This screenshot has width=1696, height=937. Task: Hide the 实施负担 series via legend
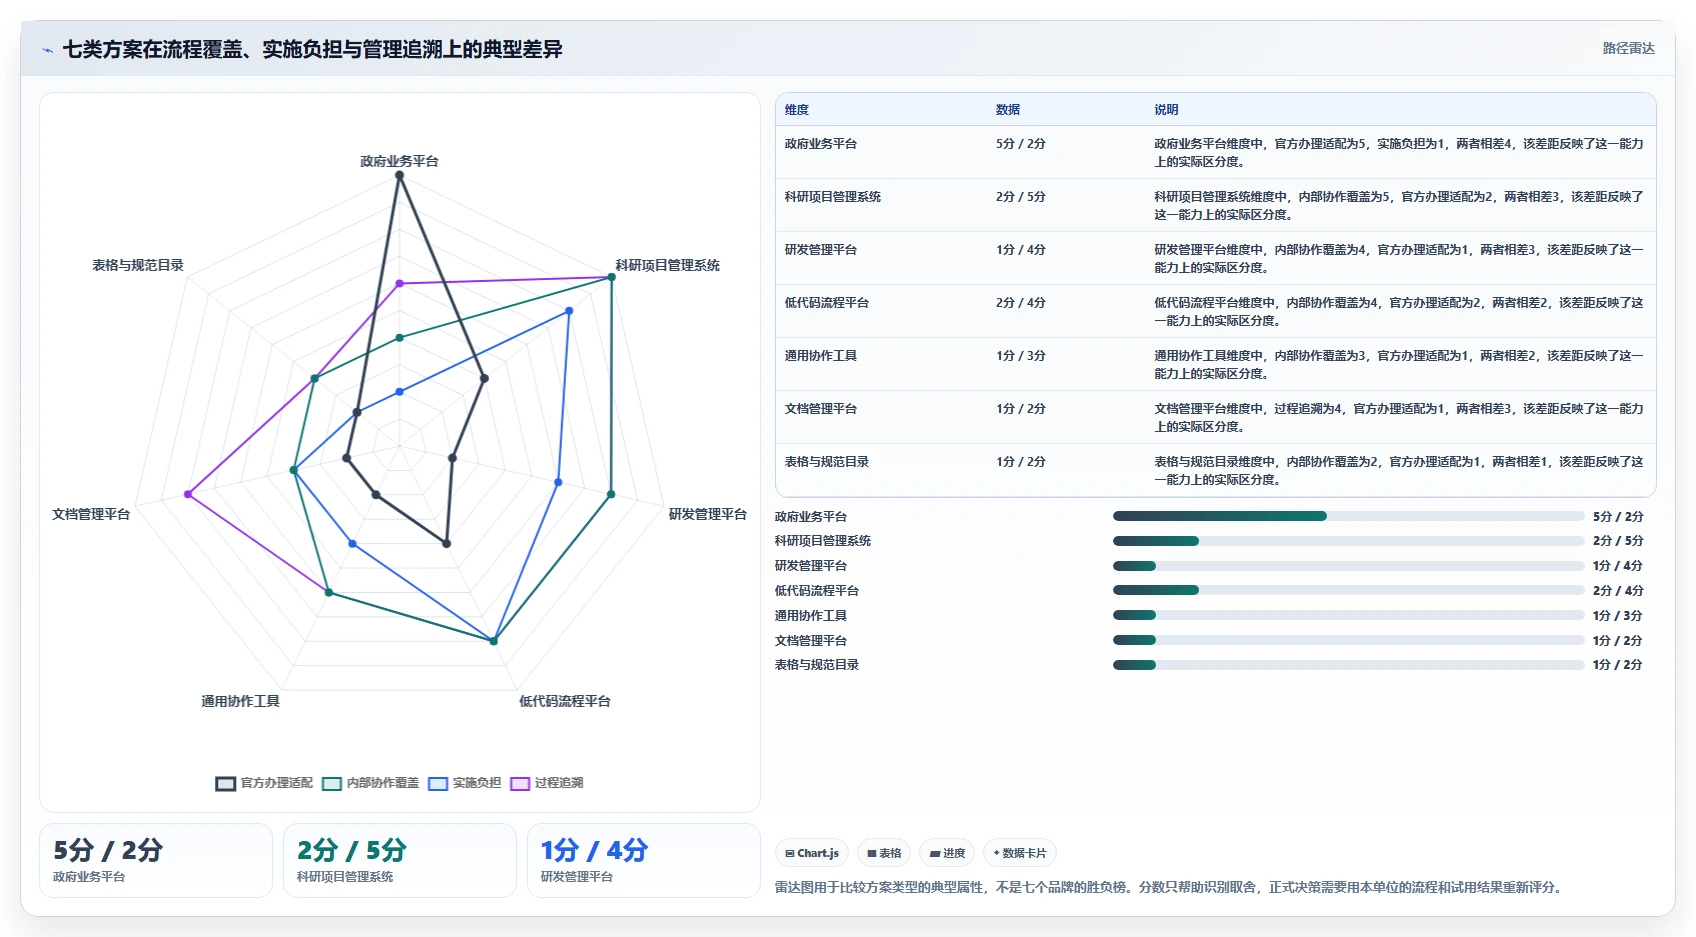[464, 783]
